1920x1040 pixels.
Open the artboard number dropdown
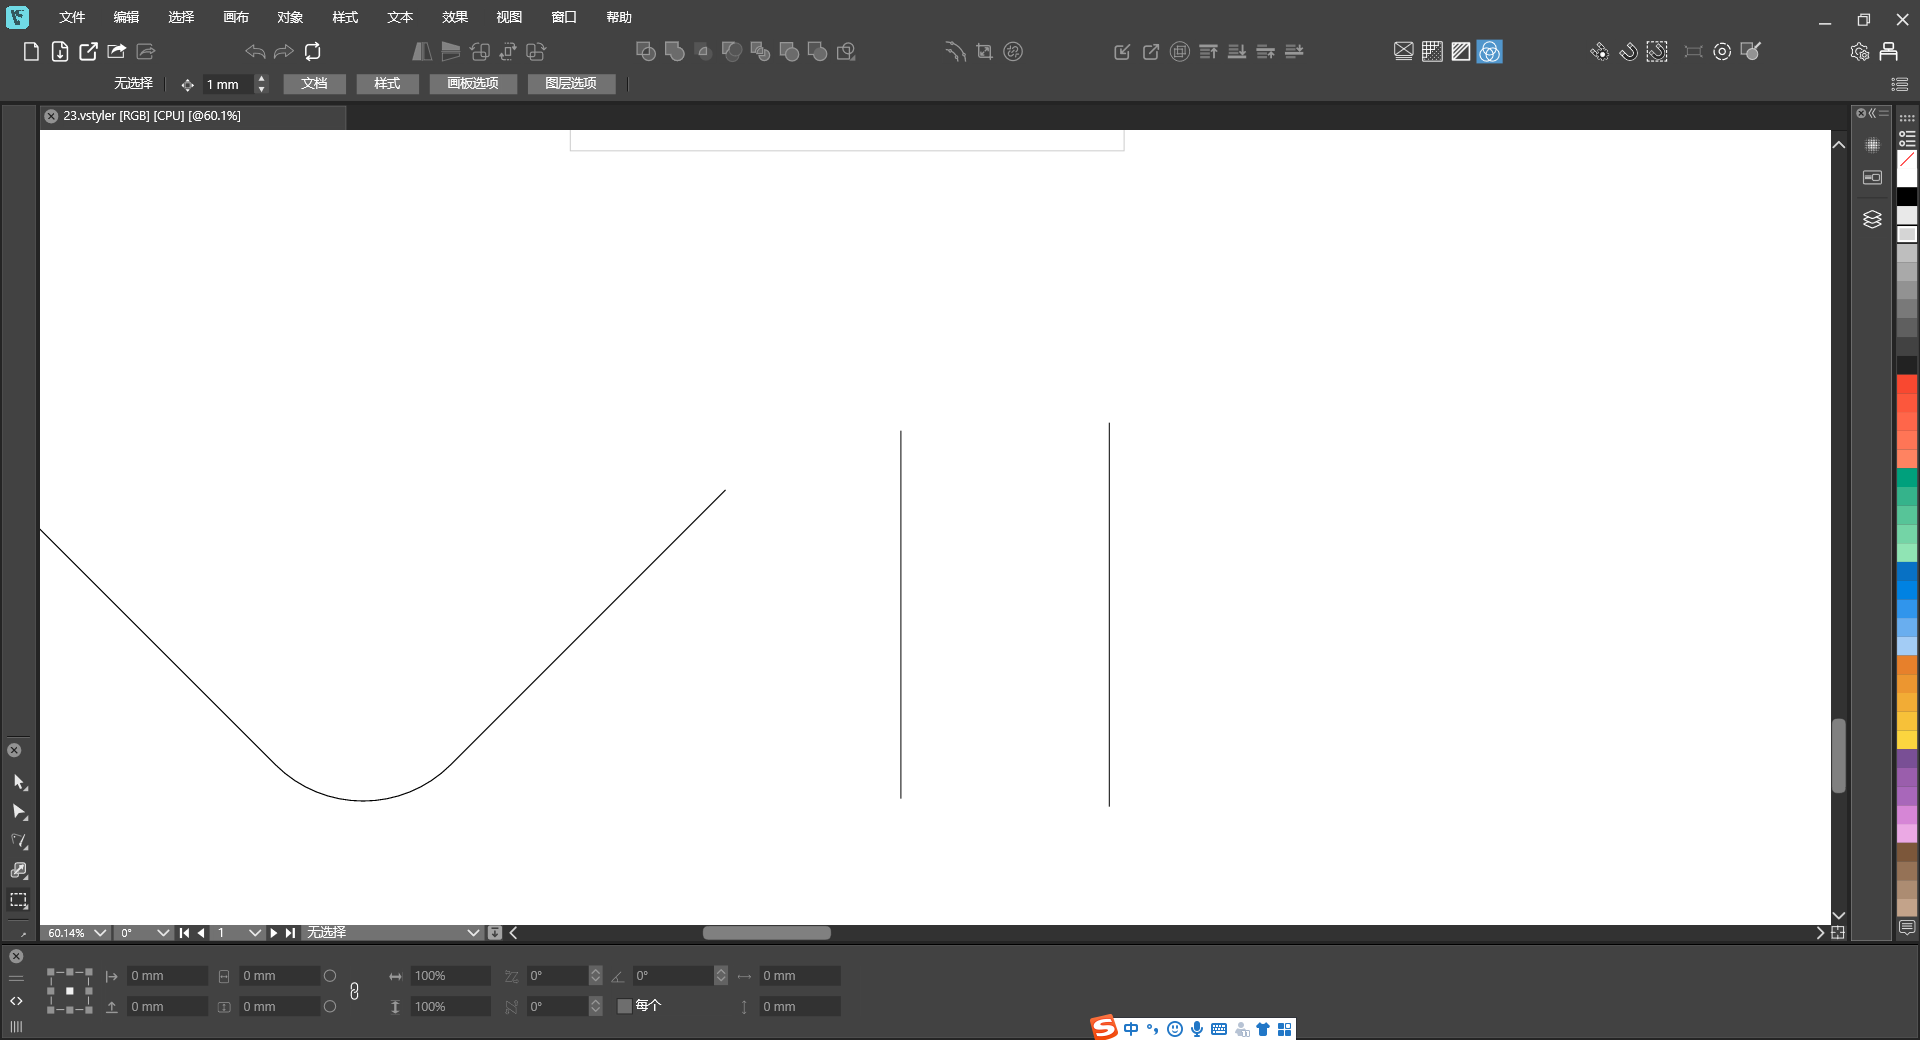(x=255, y=933)
